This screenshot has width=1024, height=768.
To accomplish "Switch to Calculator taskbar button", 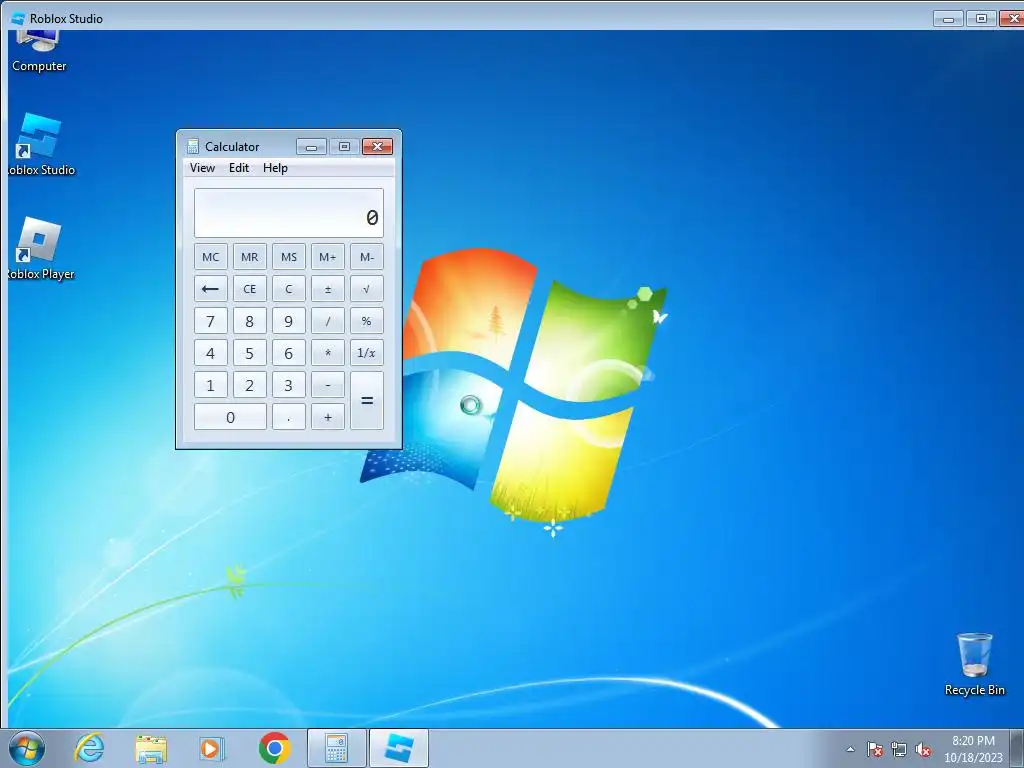I will tap(336, 748).
